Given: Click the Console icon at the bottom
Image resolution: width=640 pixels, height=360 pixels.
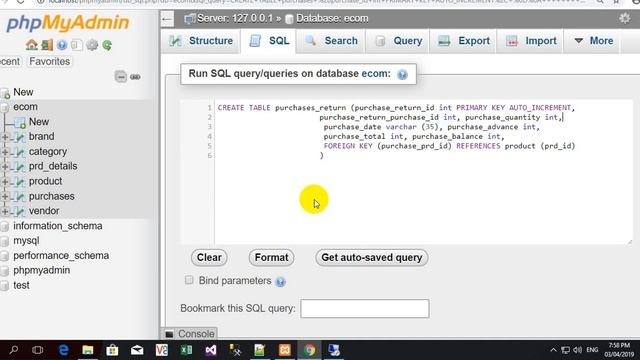Looking at the screenshot, I should (x=169, y=334).
